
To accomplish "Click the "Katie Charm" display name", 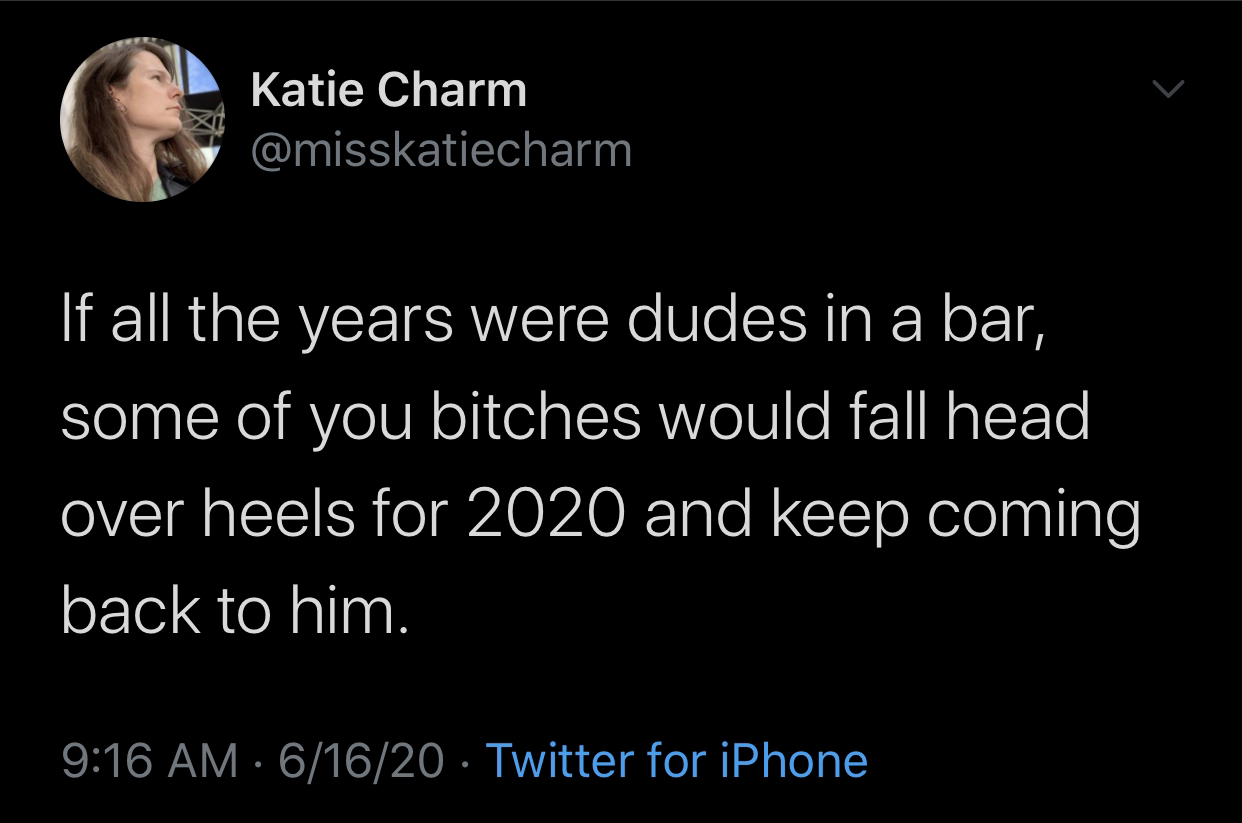I will (388, 91).
